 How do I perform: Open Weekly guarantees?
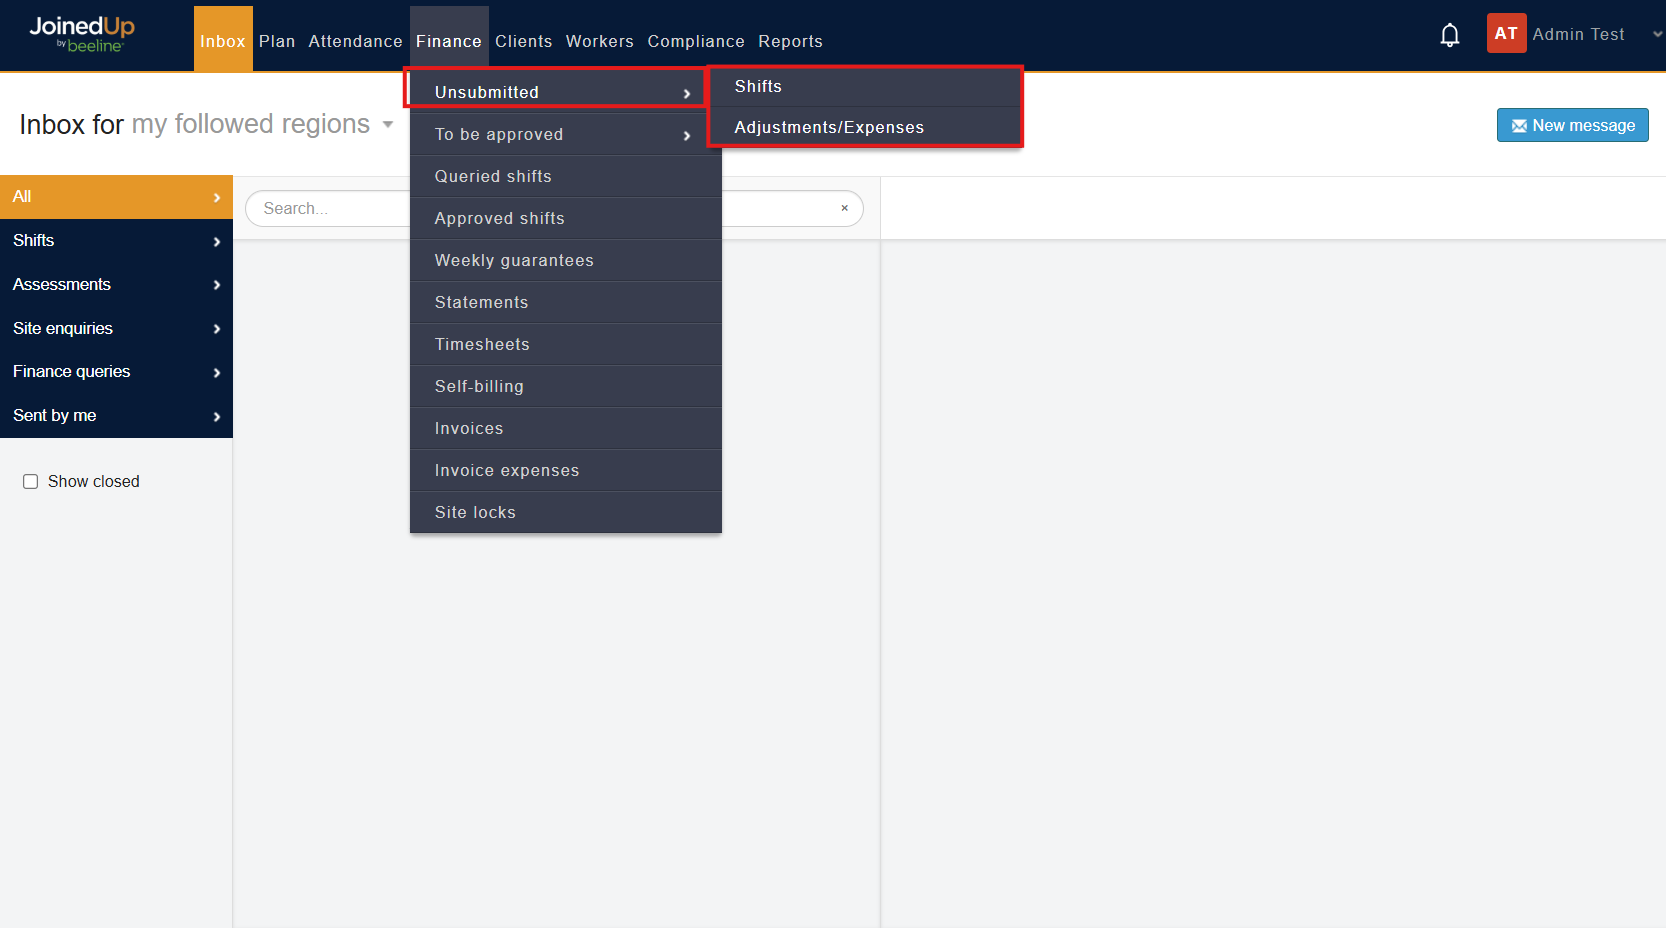566,260
